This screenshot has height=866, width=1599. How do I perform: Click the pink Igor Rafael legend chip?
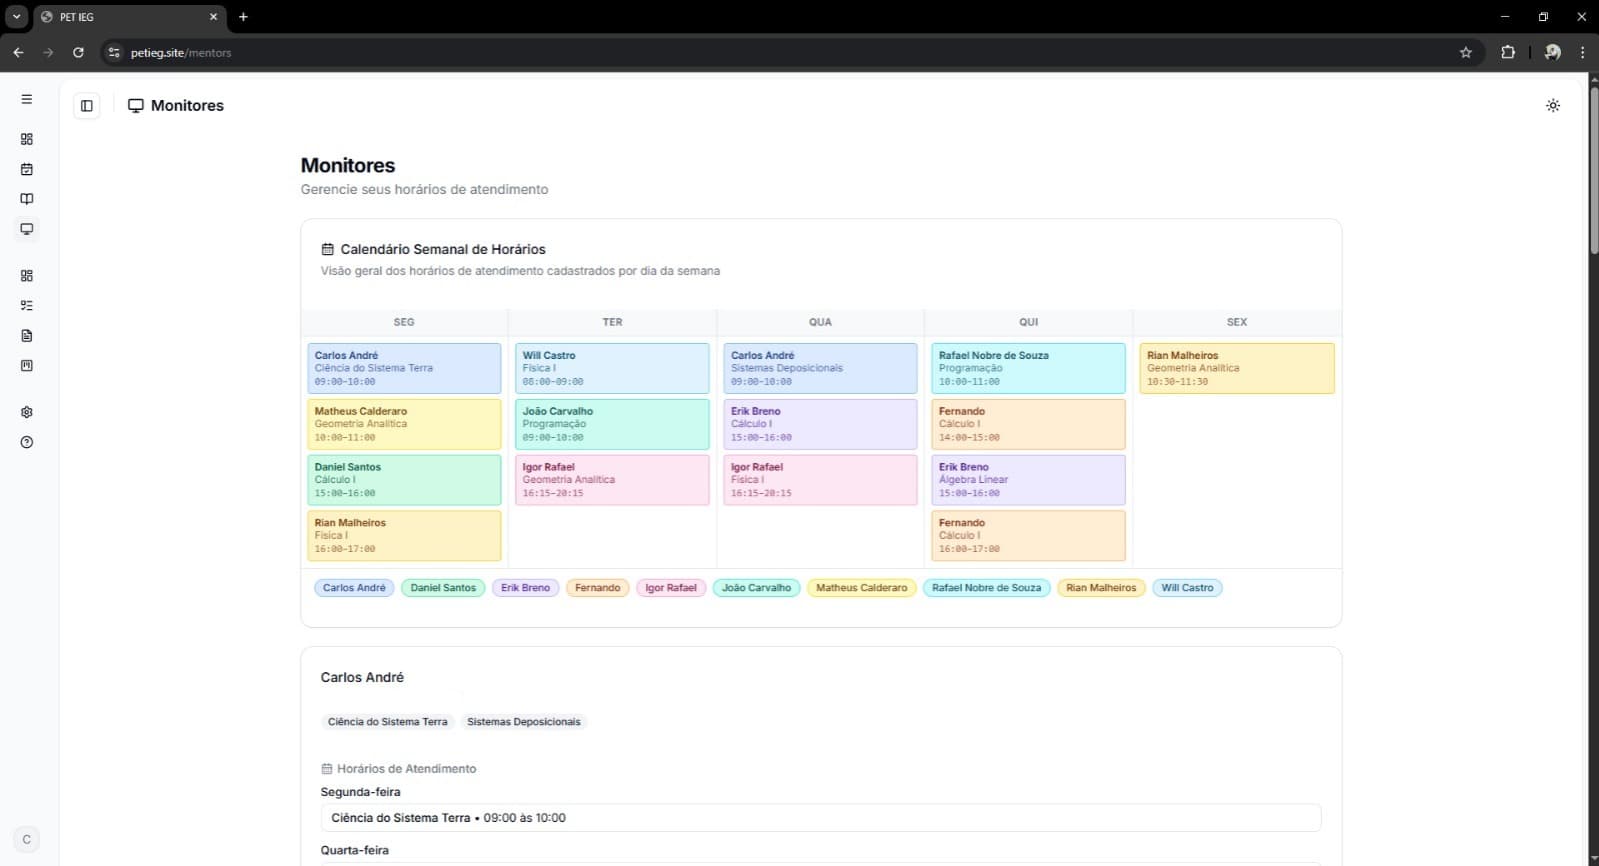(670, 588)
